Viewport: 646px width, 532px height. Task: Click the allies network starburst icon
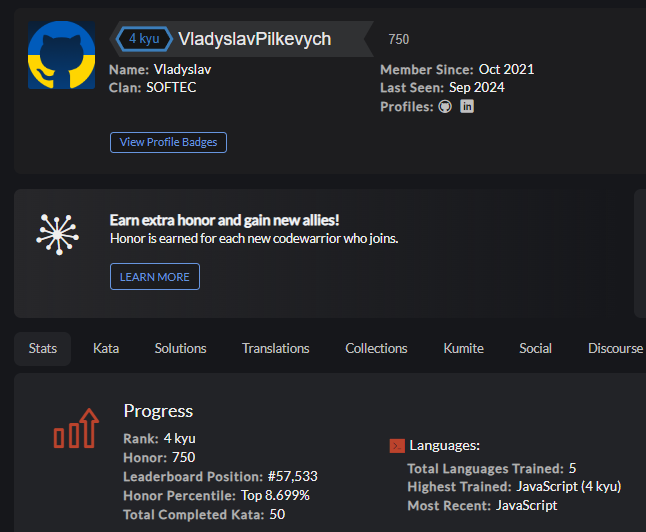click(58, 234)
